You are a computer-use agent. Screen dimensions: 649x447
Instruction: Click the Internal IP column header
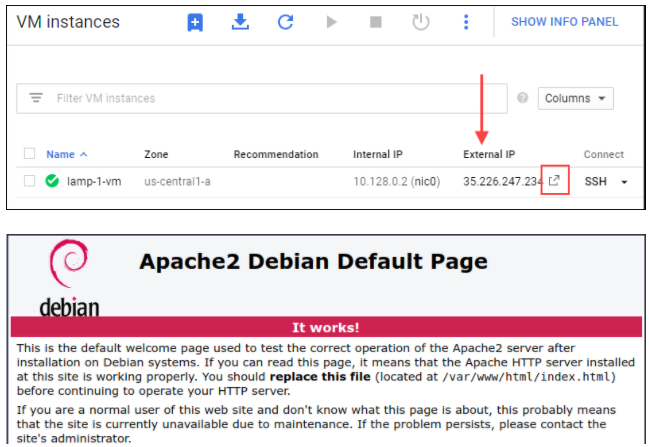[x=377, y=154]
